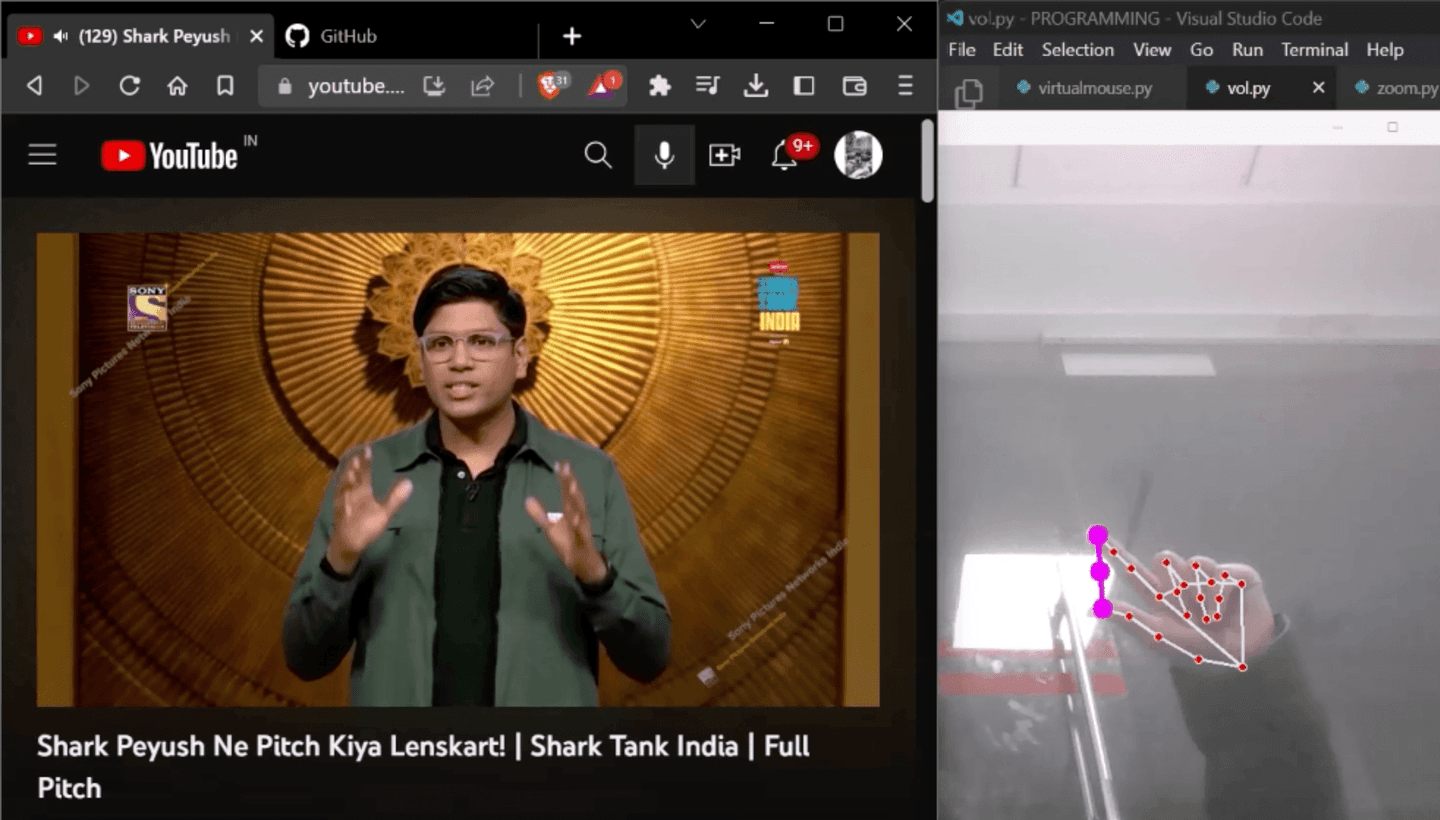Search YouTube with voice microphone
Image resolution: width=1440 pixels, height=820 pixels.
pyautogui.click(x=664, y=155)
